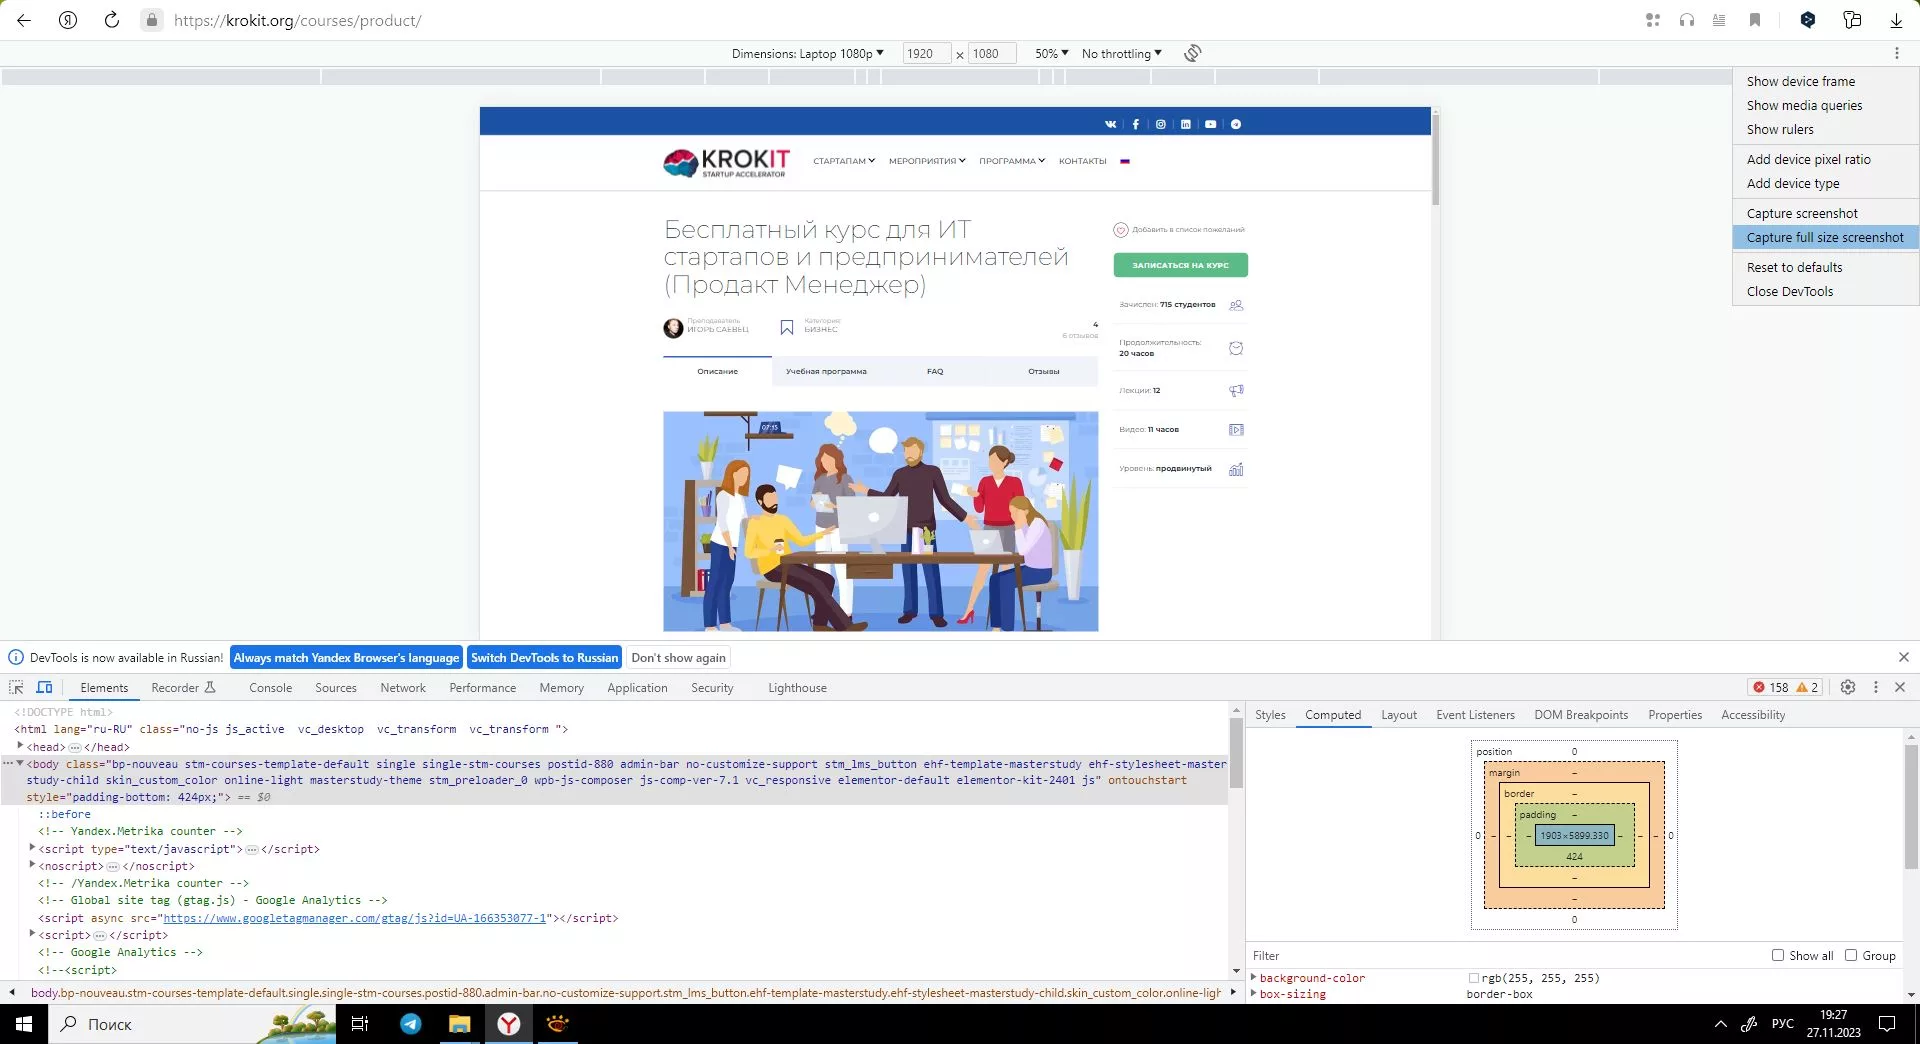Image resolution: width=1920 pixels, height=1044 pixels.
Task: Open the browser downloads icon
Action: [x=1895, y=20]
